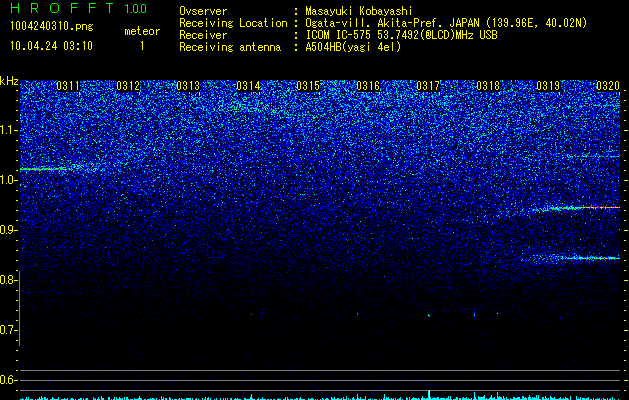Click the 0320 time marker
Image resolution: width=629 pixels, height=400 pixels.
(x=608, y=86)
